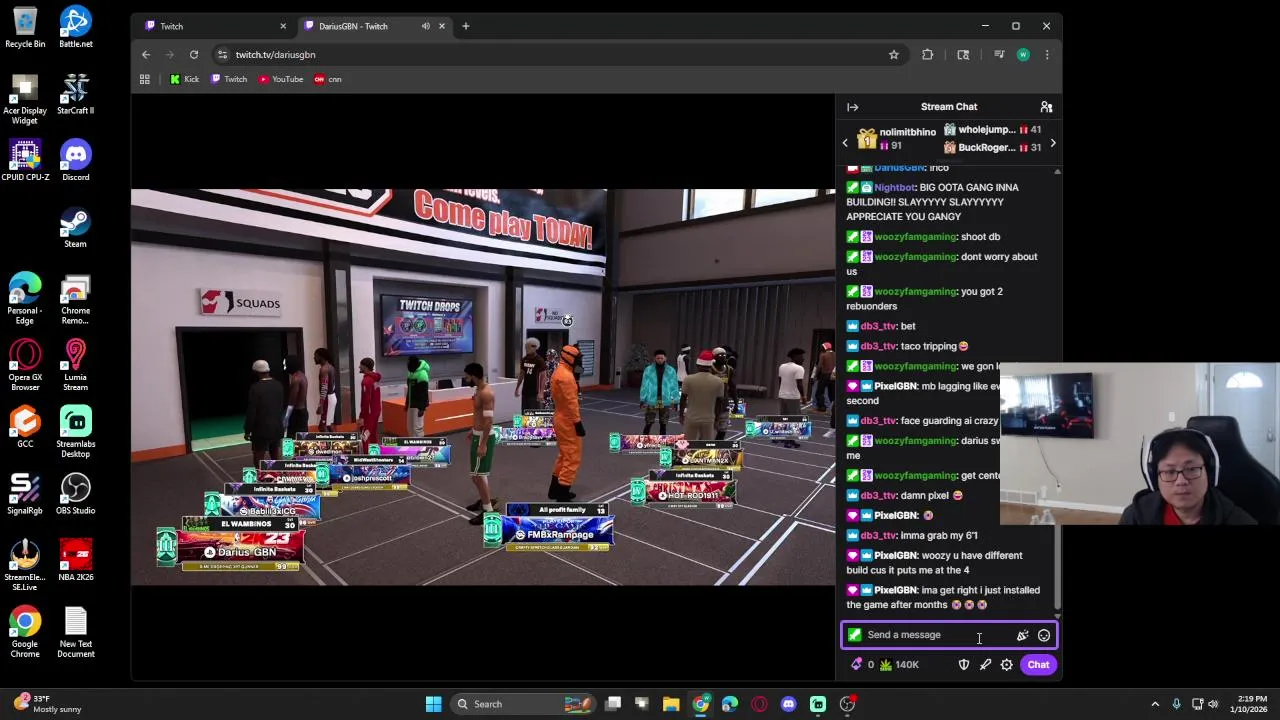
Task: Open File Explorer from taskbar
Action: (x=671, y=704)
